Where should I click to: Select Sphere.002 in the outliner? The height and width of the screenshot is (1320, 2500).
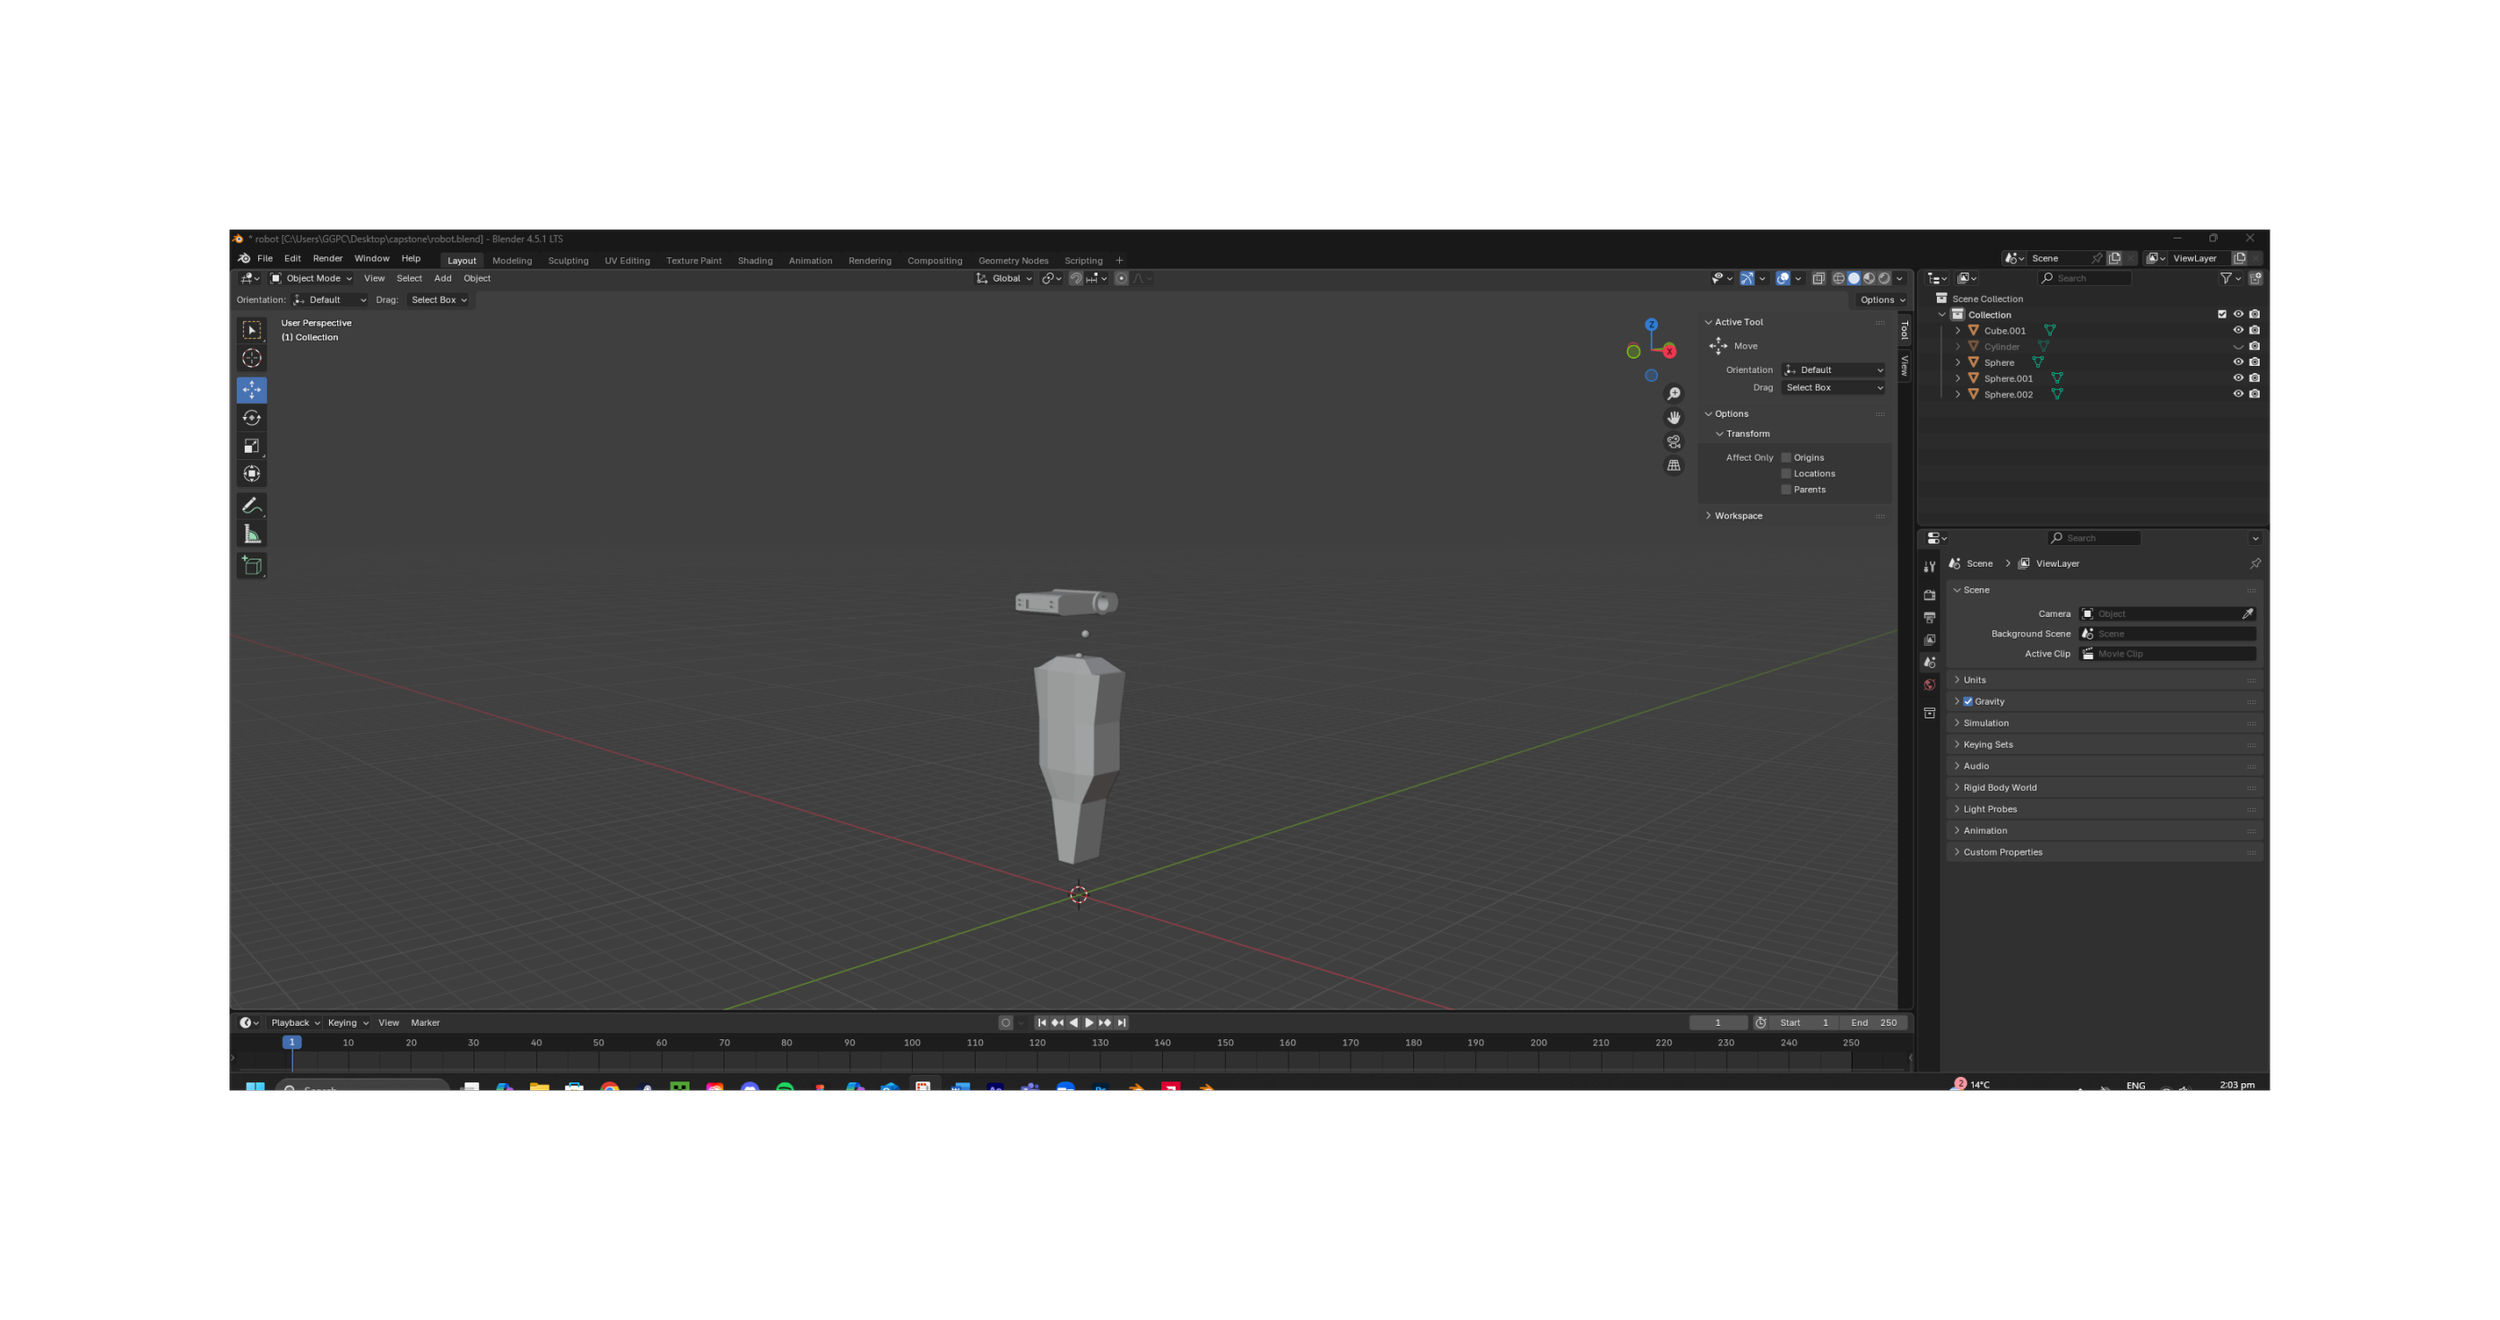(2008, 394)
